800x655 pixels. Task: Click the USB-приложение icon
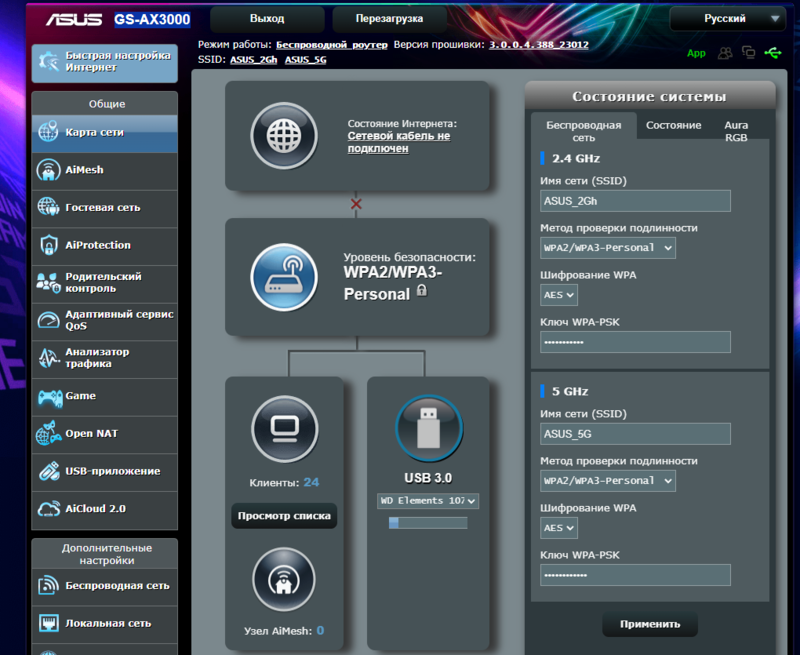click(49, 471)
